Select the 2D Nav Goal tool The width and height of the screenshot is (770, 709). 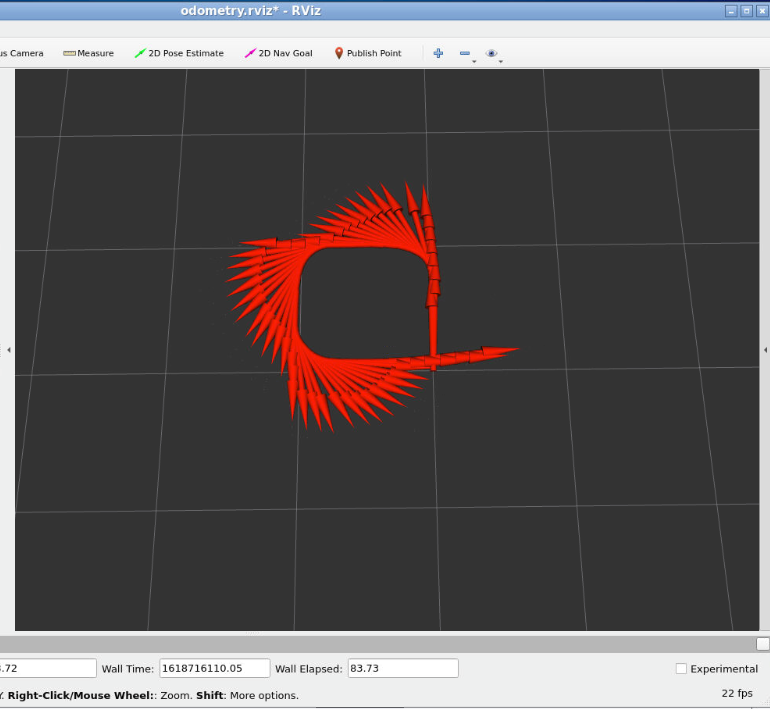(278, 53)
